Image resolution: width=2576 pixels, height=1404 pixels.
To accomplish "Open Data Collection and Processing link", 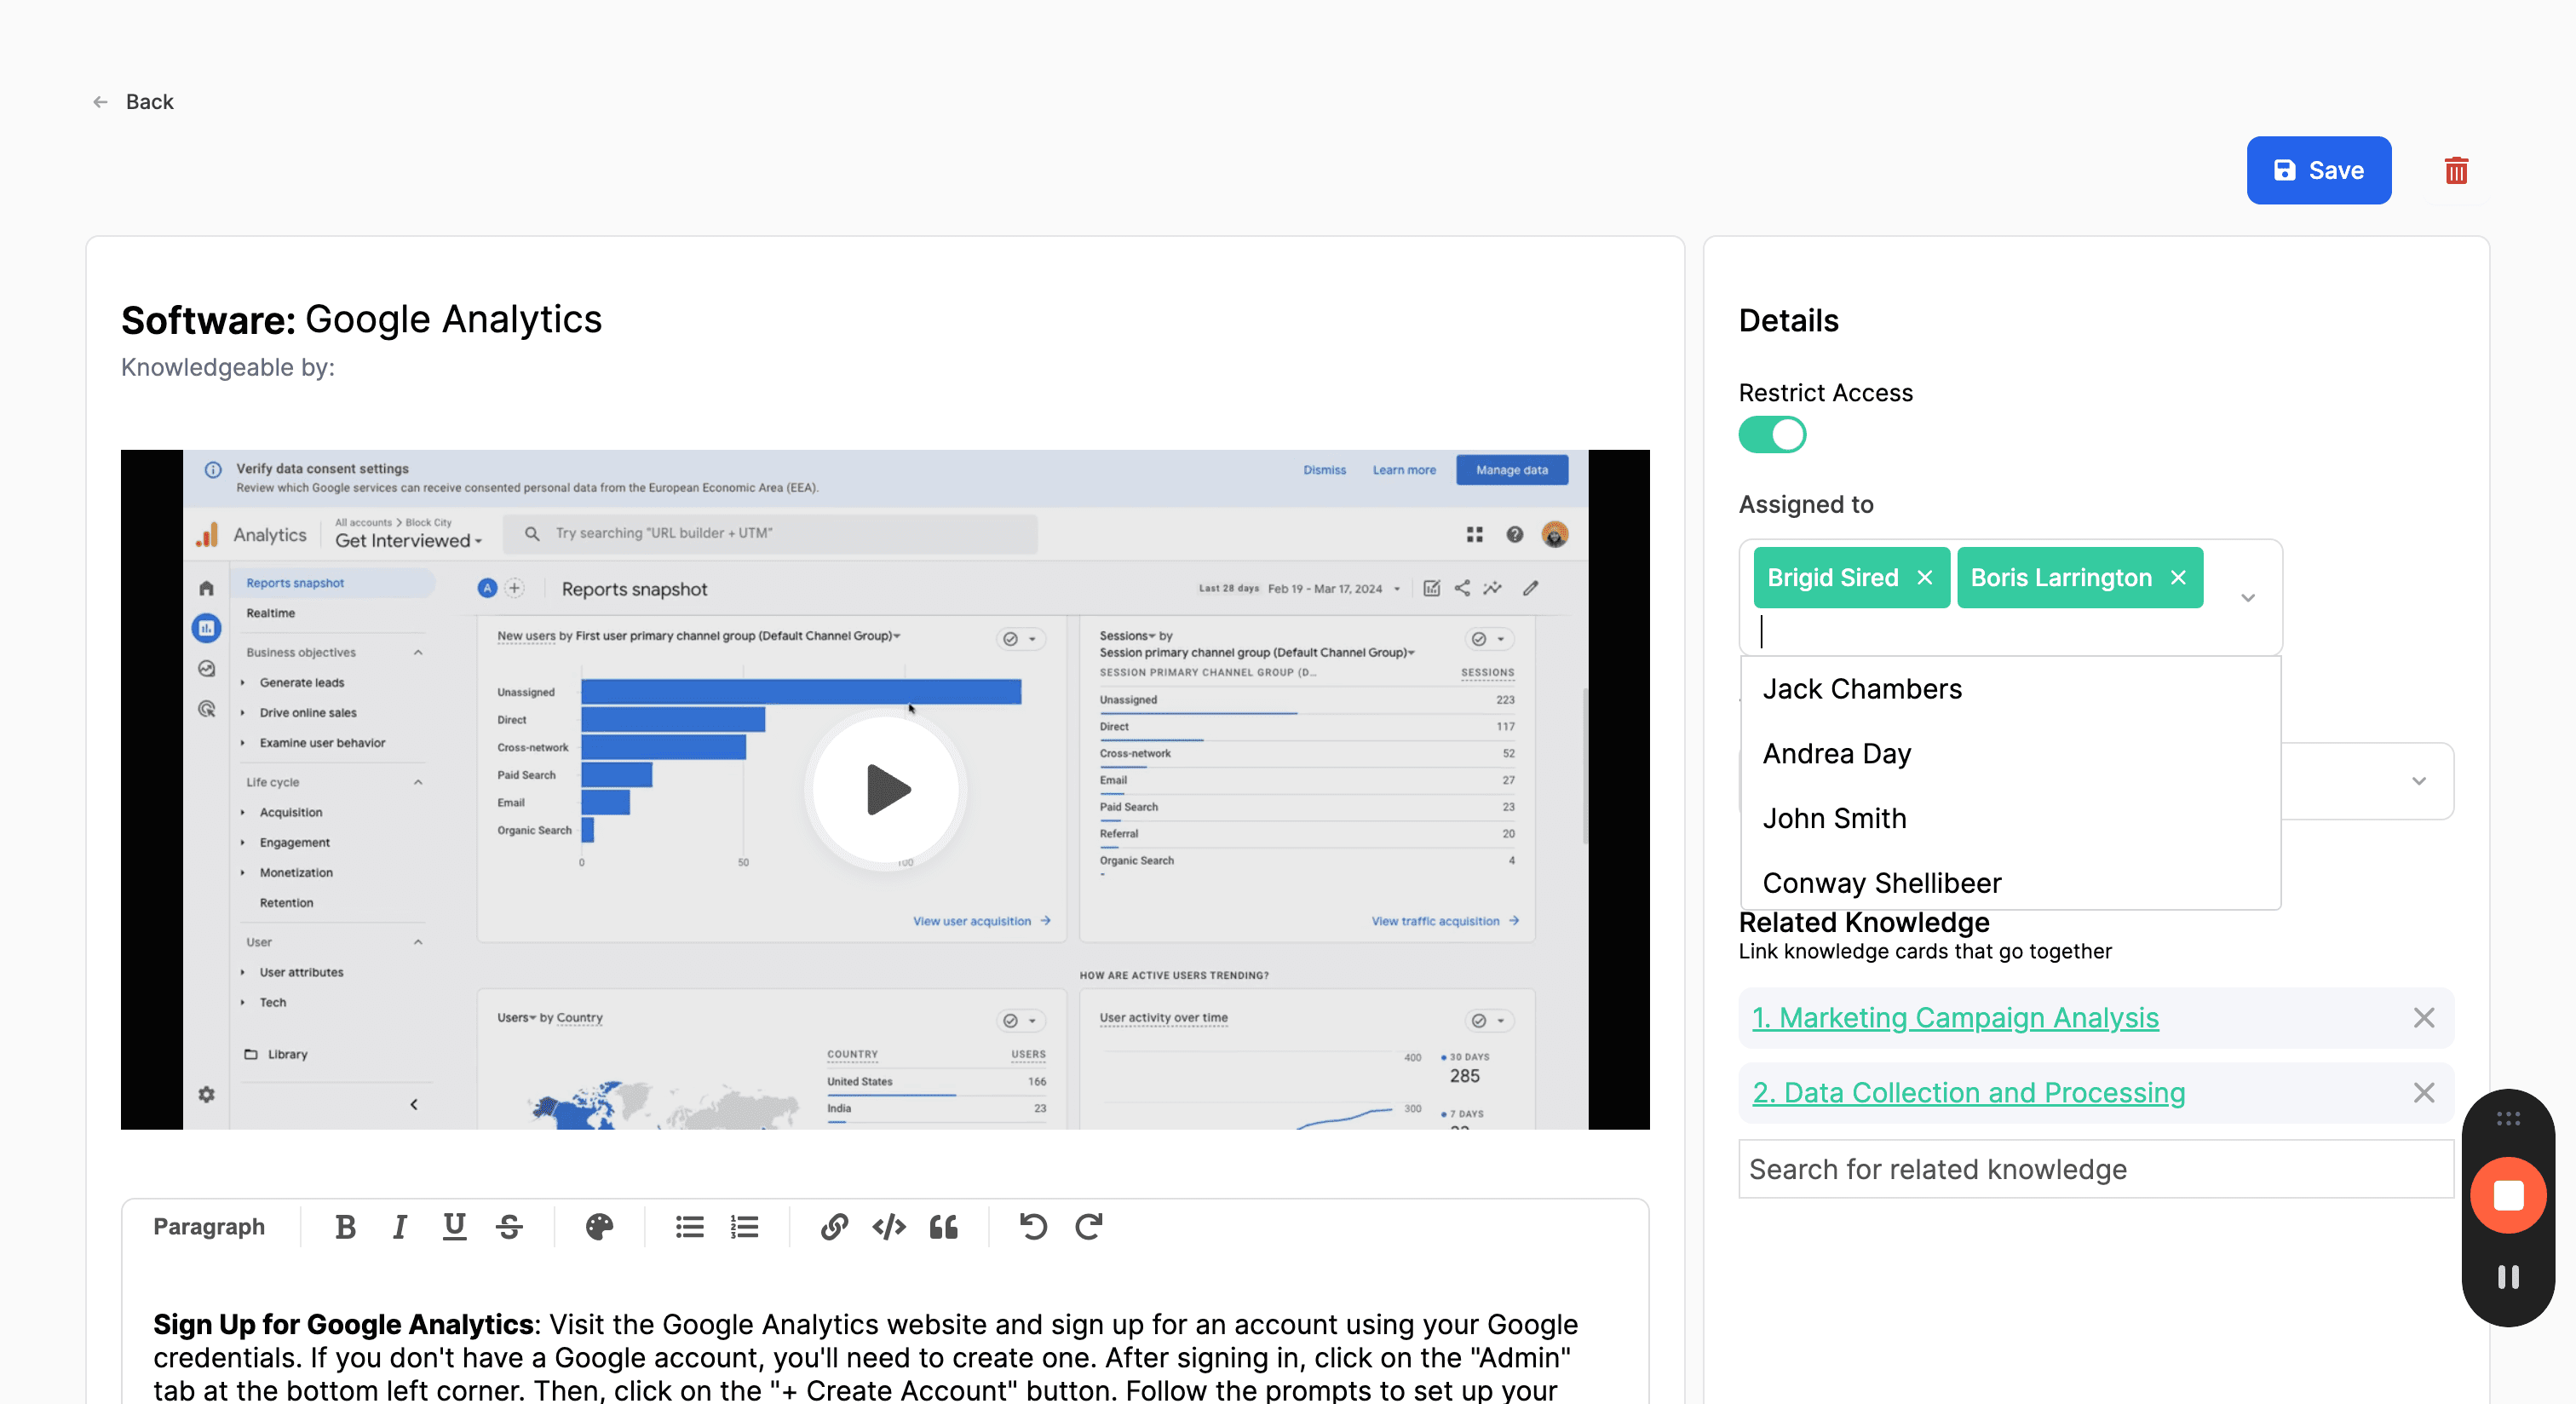I will [1968, 1093].
